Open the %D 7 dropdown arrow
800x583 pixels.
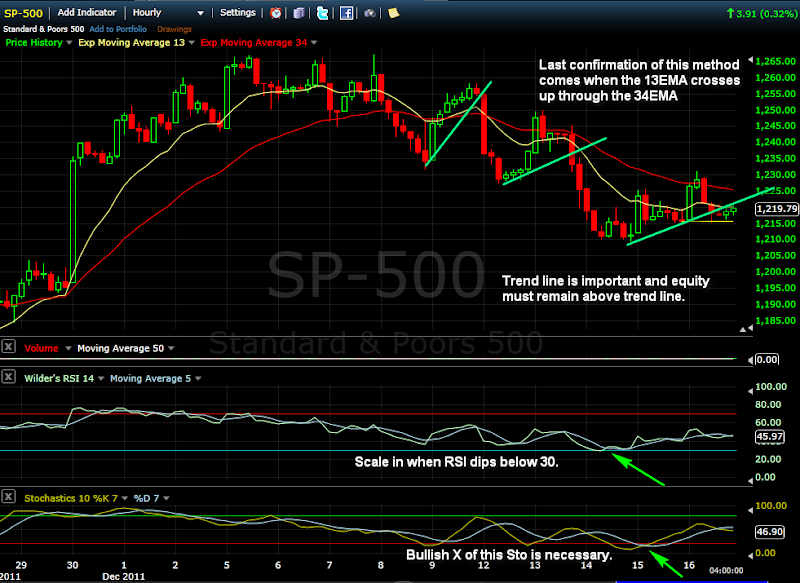pos(166,498)
